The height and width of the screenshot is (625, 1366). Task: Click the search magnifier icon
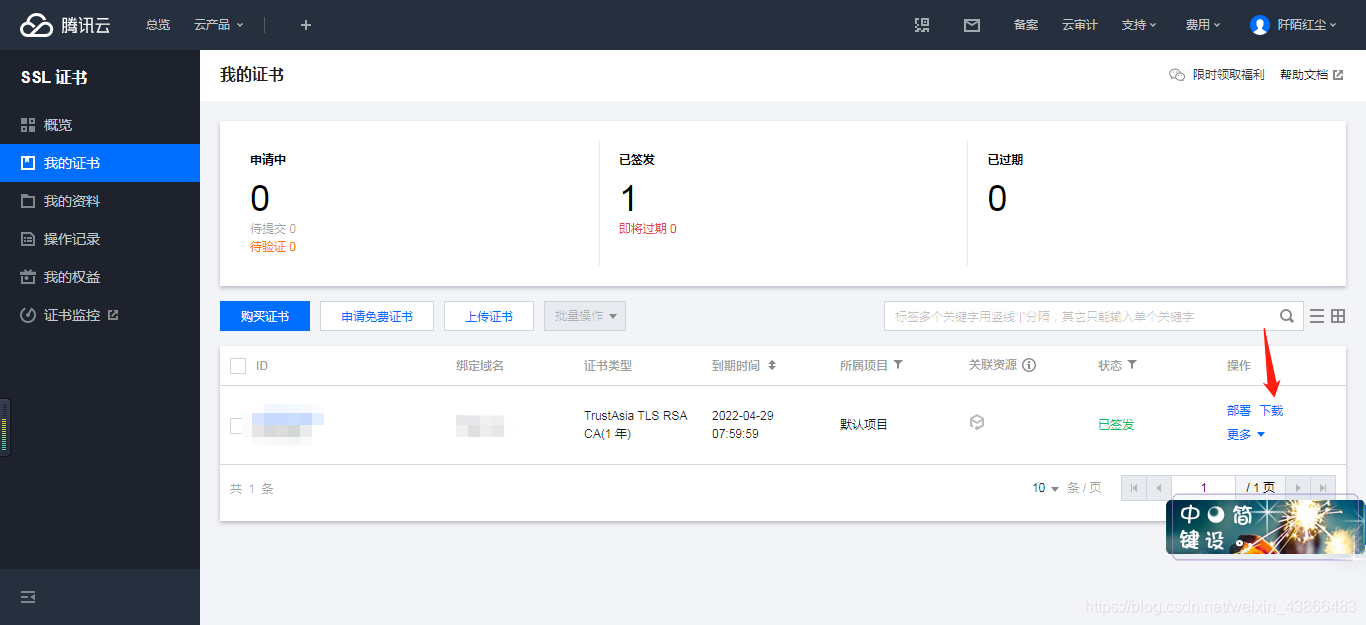point(1287,315)
